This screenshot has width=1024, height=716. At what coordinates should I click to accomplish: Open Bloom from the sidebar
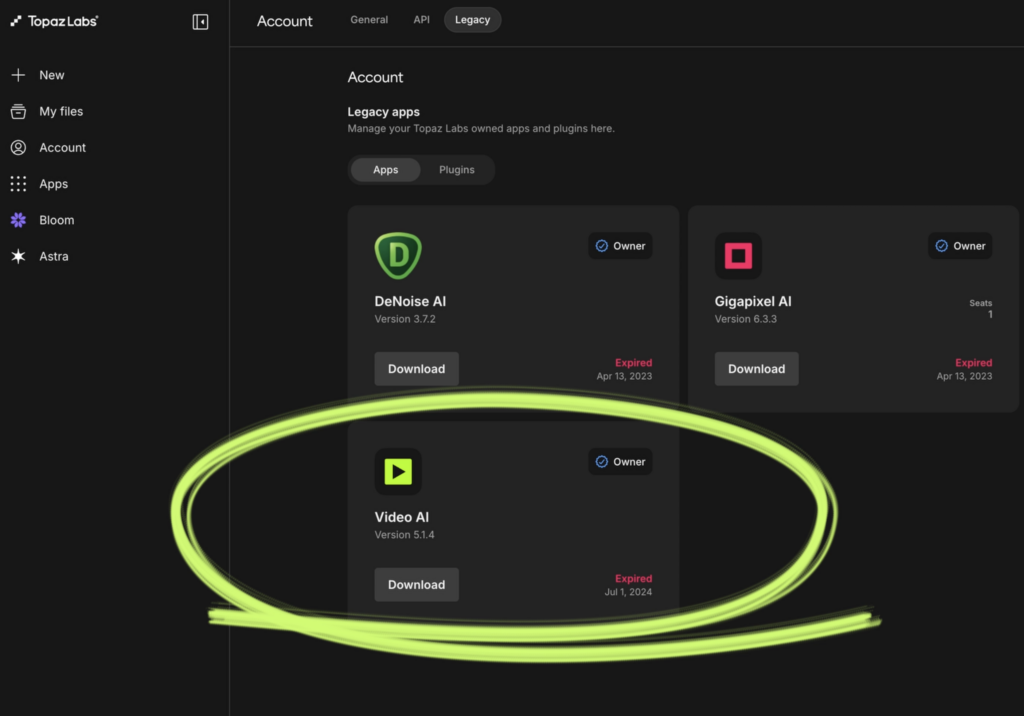[x=56, y=220]
